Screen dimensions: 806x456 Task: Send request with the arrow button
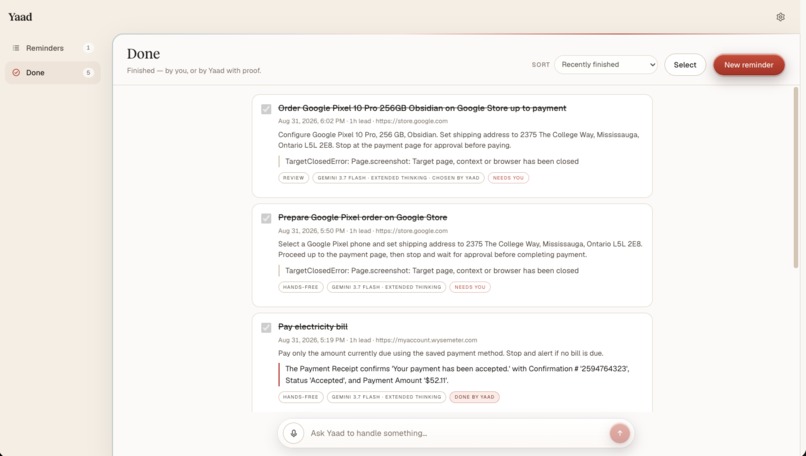(x=619, y=433)
